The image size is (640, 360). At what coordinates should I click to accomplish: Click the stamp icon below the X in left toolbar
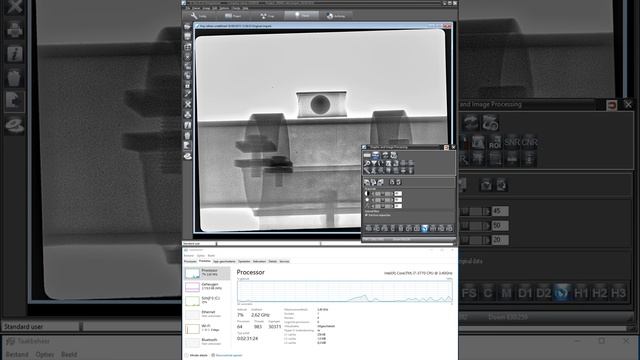coord(187,115)
